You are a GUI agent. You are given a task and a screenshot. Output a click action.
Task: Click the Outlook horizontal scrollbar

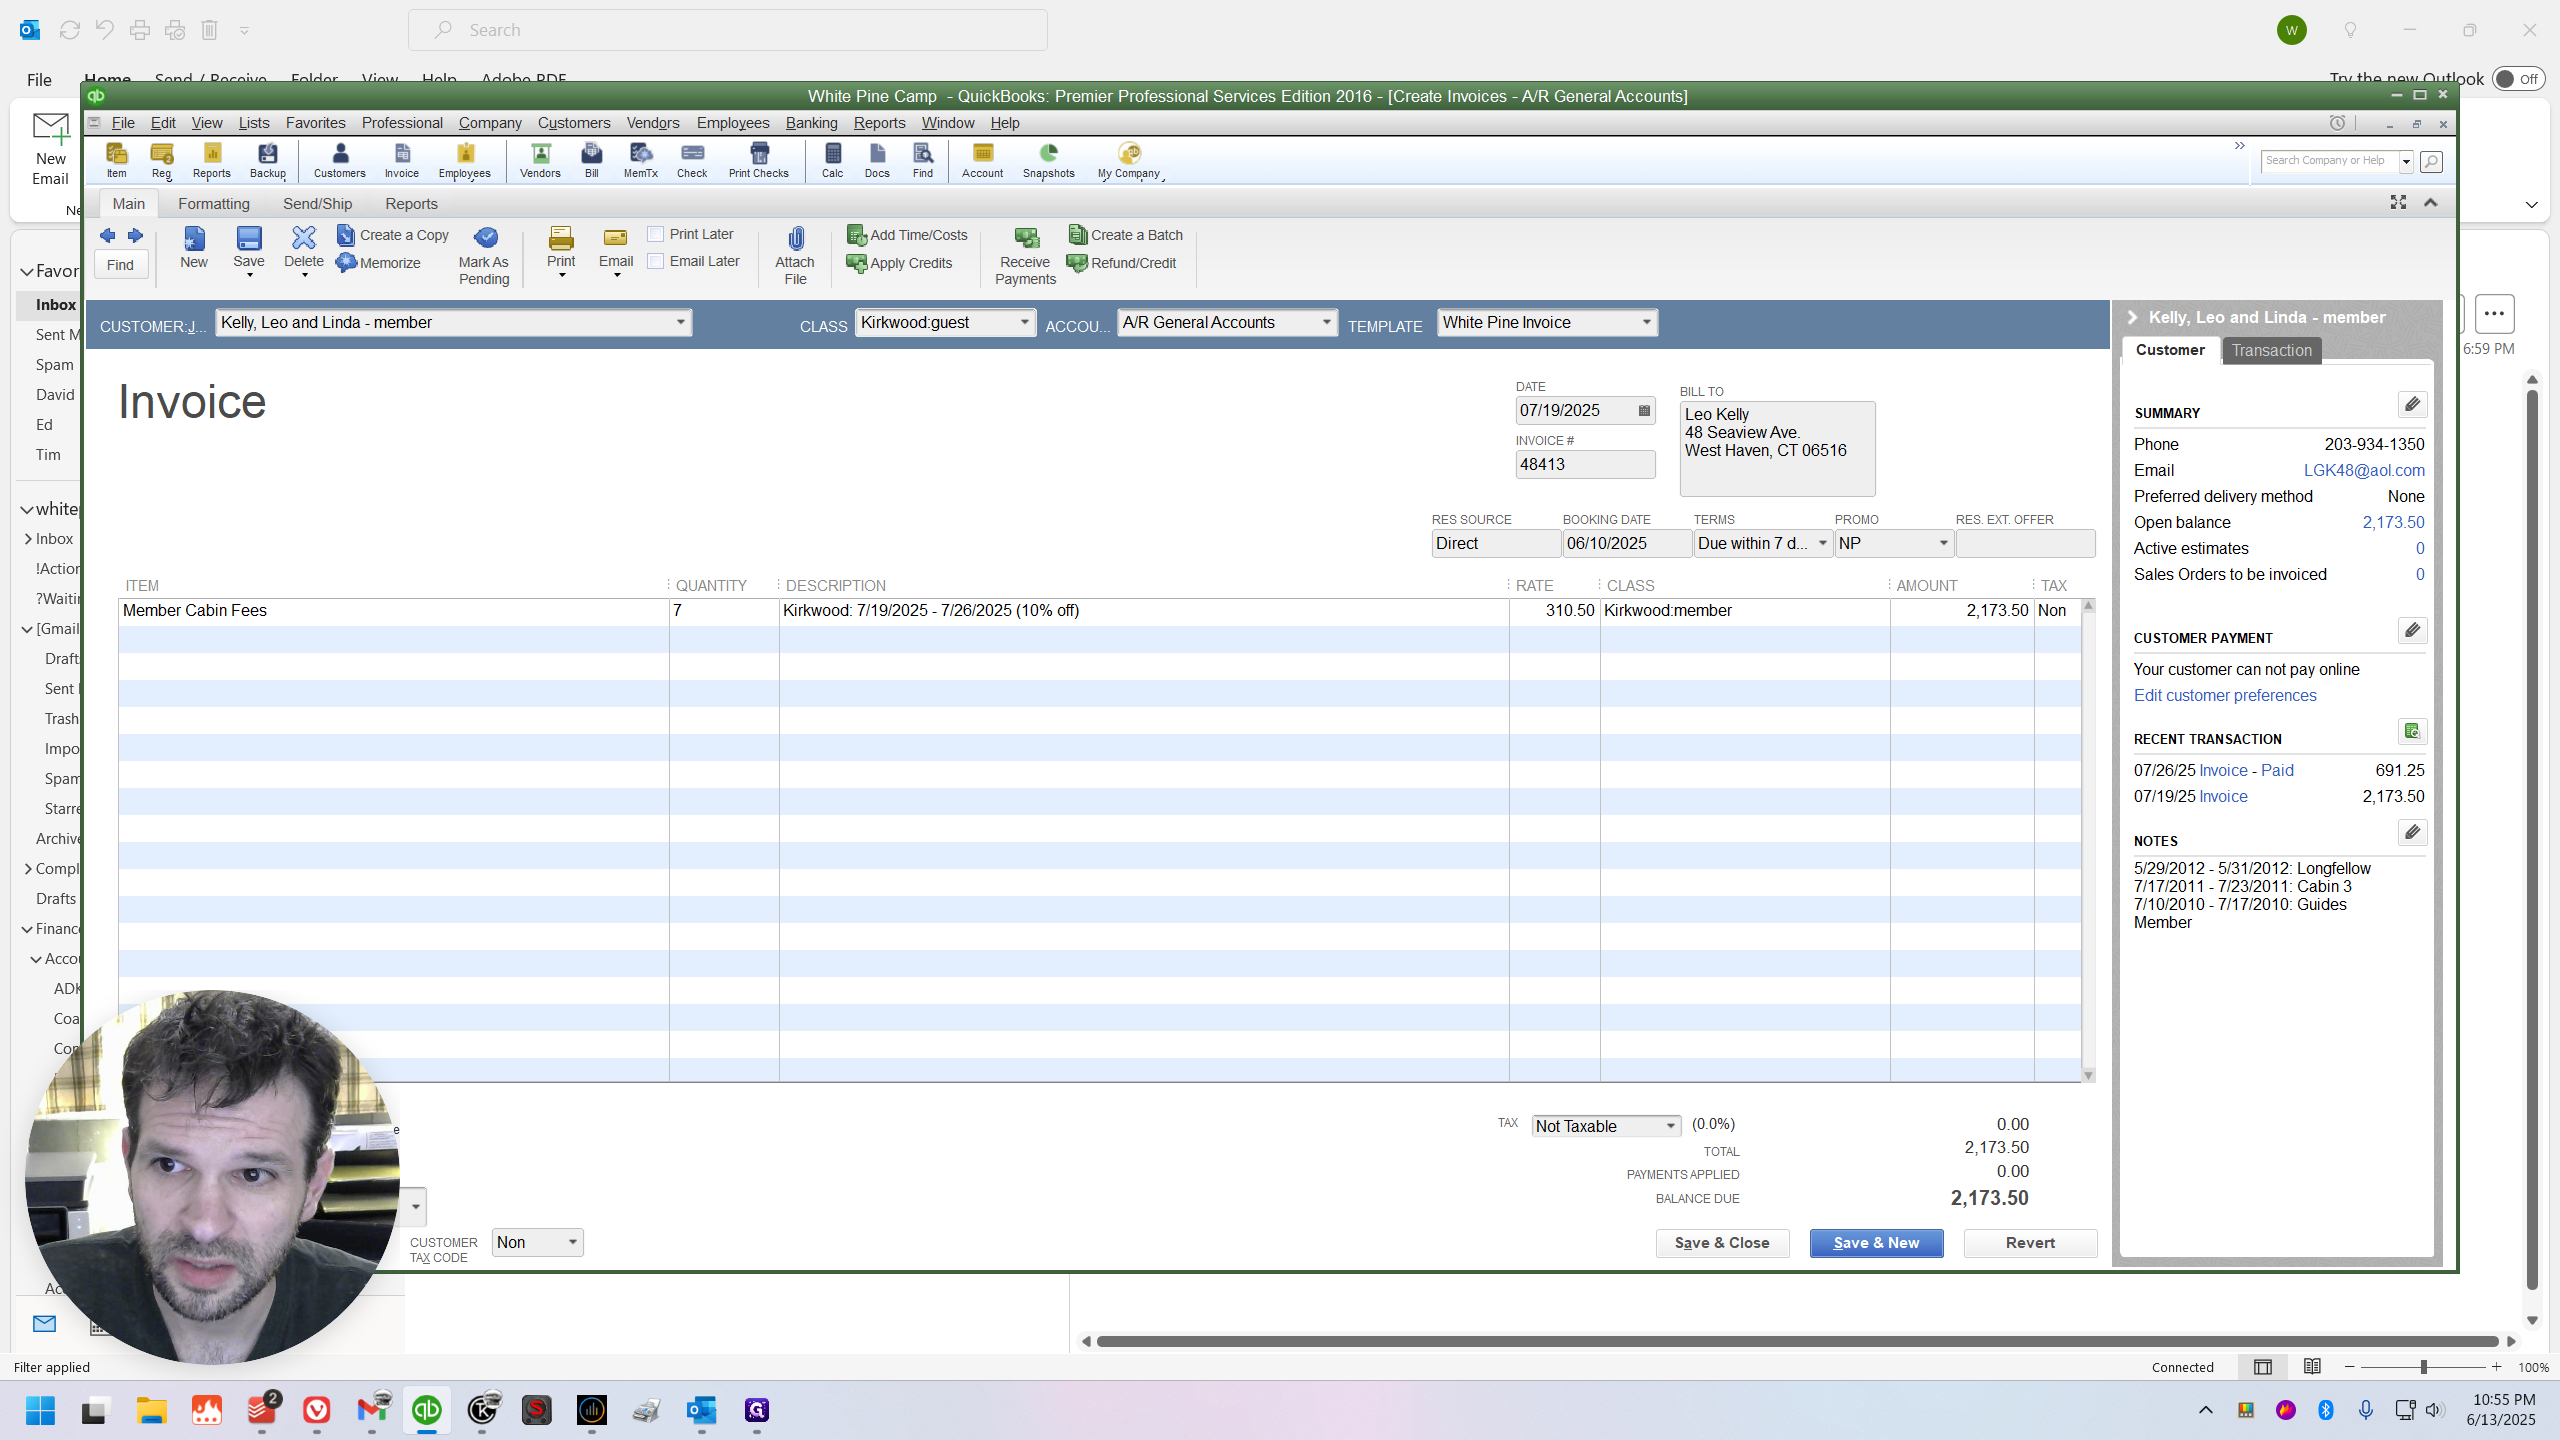1797,1342
